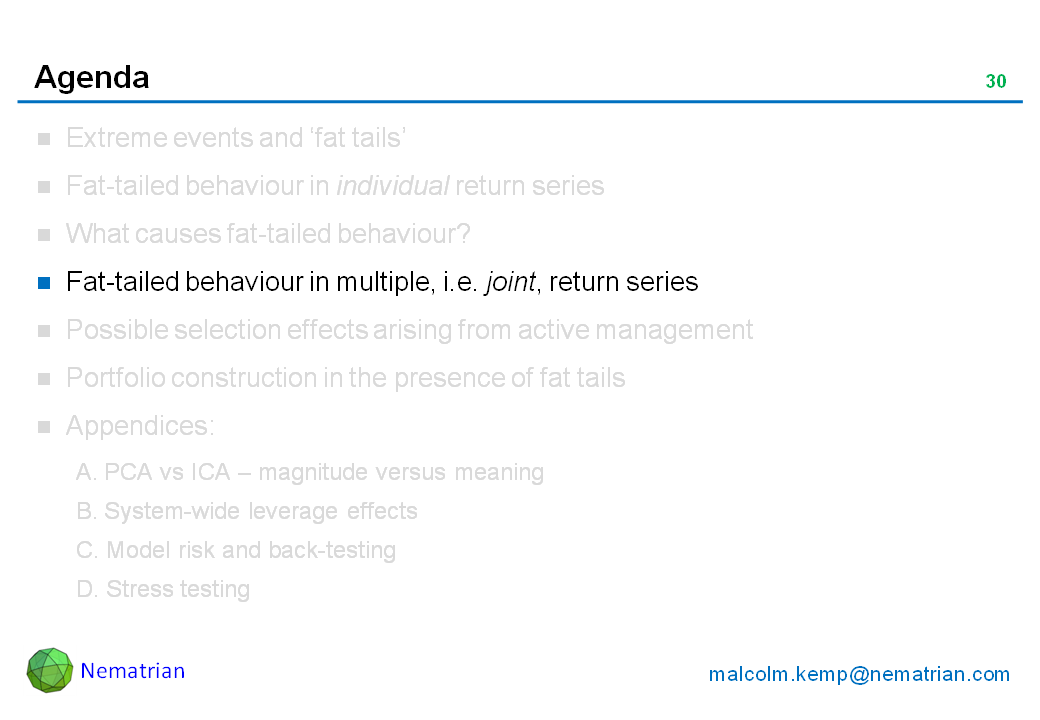Viewport: 1040px width, 720px height.
Task: Click the grey bullet beside 'Extreme events'
Action: [44, 139]
